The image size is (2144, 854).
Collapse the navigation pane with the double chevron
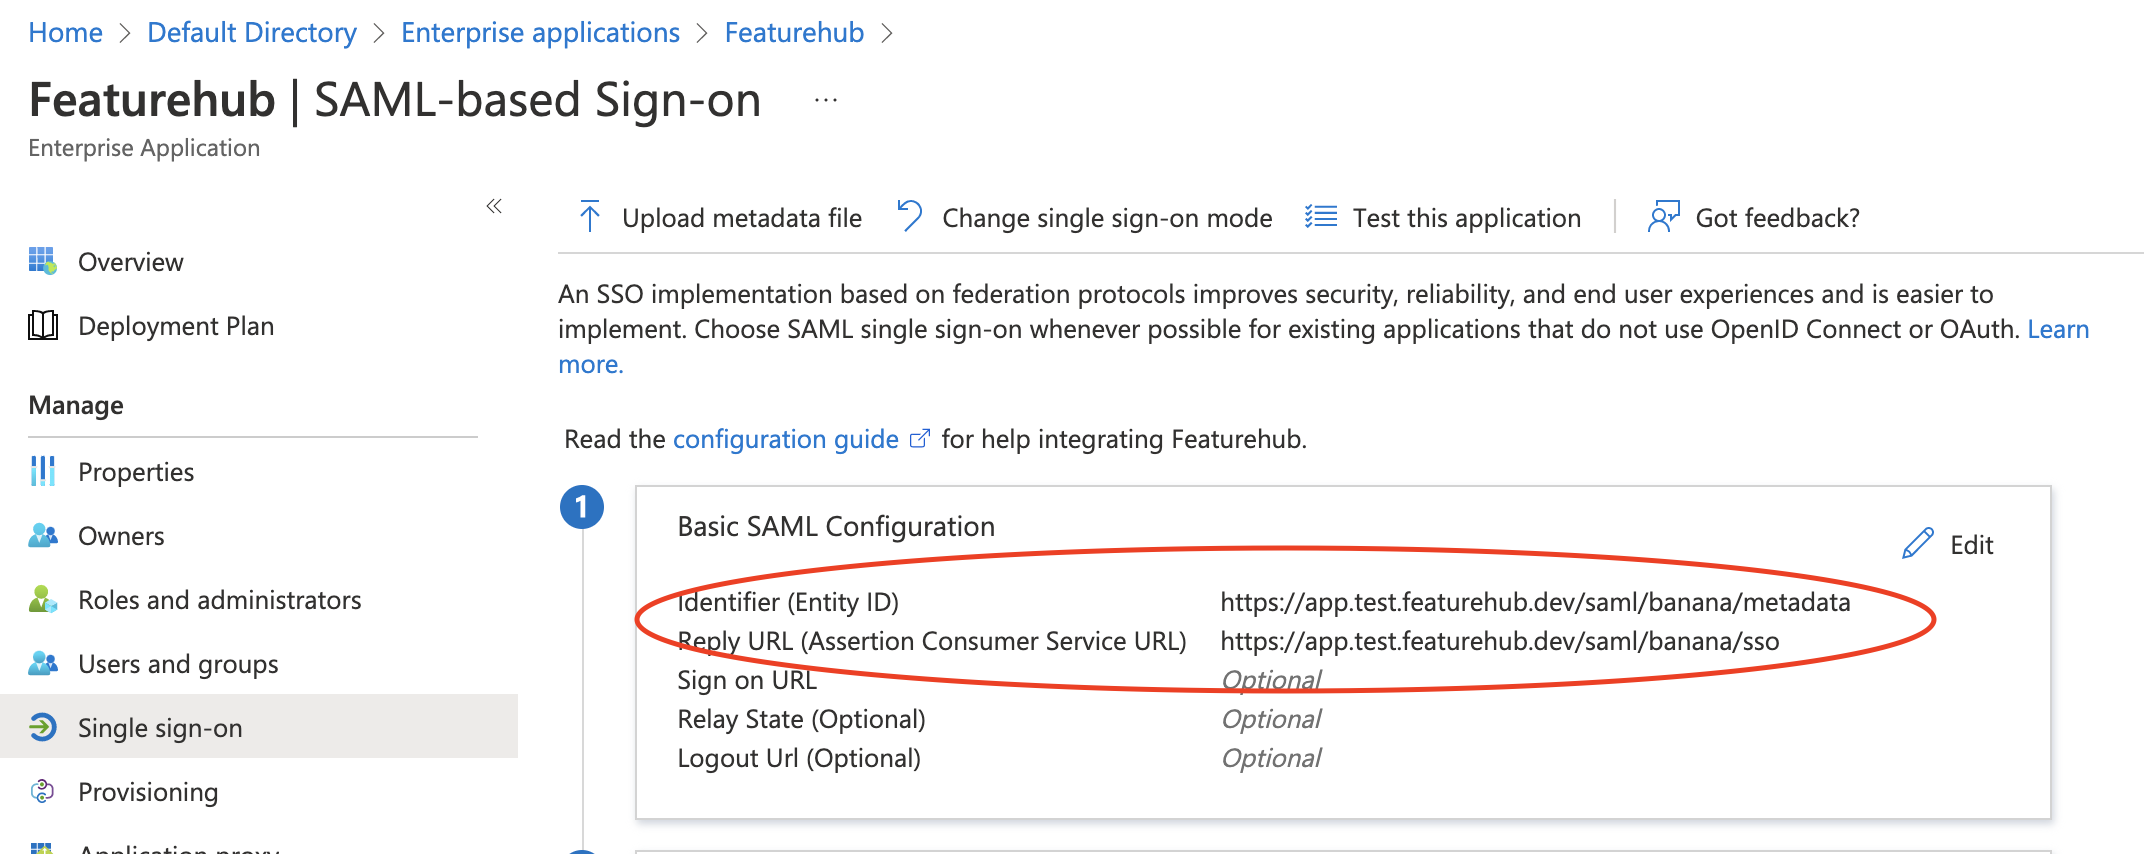(x=493, y=205)
